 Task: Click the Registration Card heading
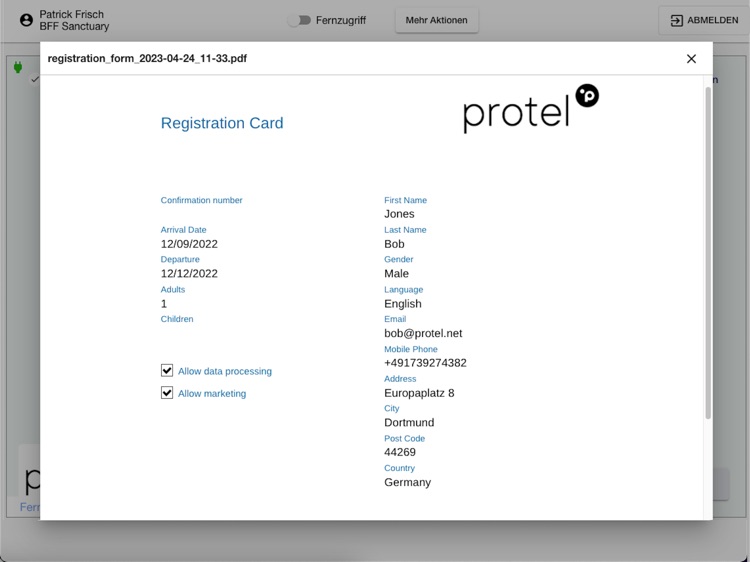point(222,123)
